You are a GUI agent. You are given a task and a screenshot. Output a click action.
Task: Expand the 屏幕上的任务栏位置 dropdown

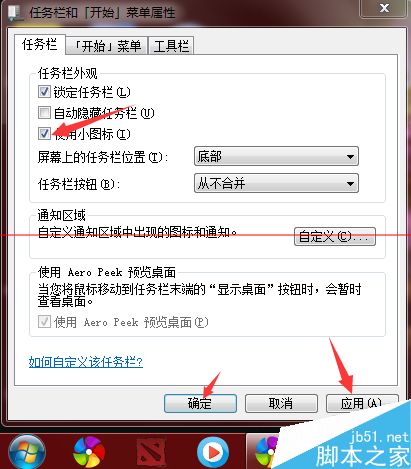pos(276,156)
